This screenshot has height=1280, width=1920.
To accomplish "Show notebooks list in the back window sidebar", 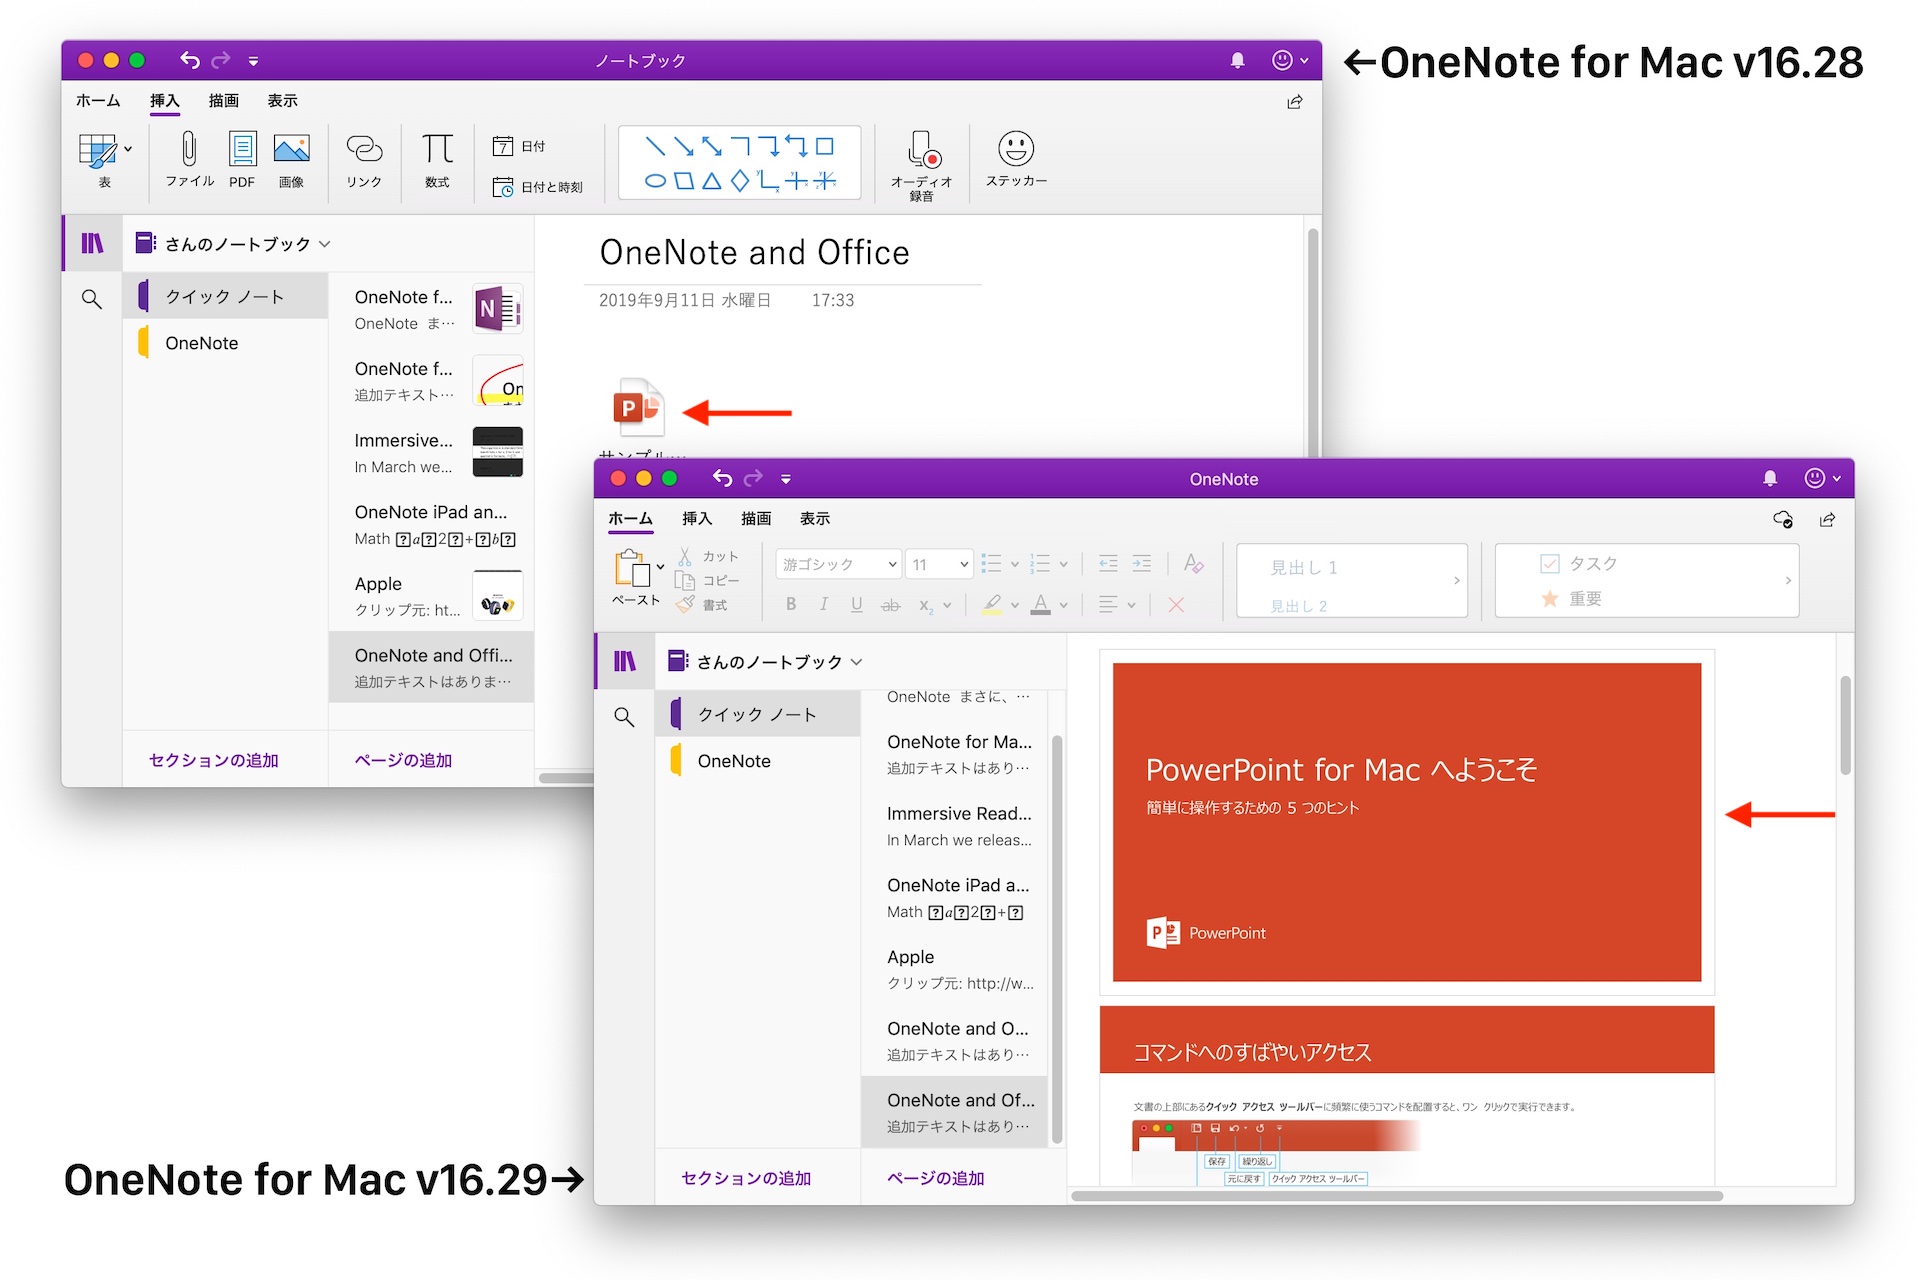I will (92, 243).
